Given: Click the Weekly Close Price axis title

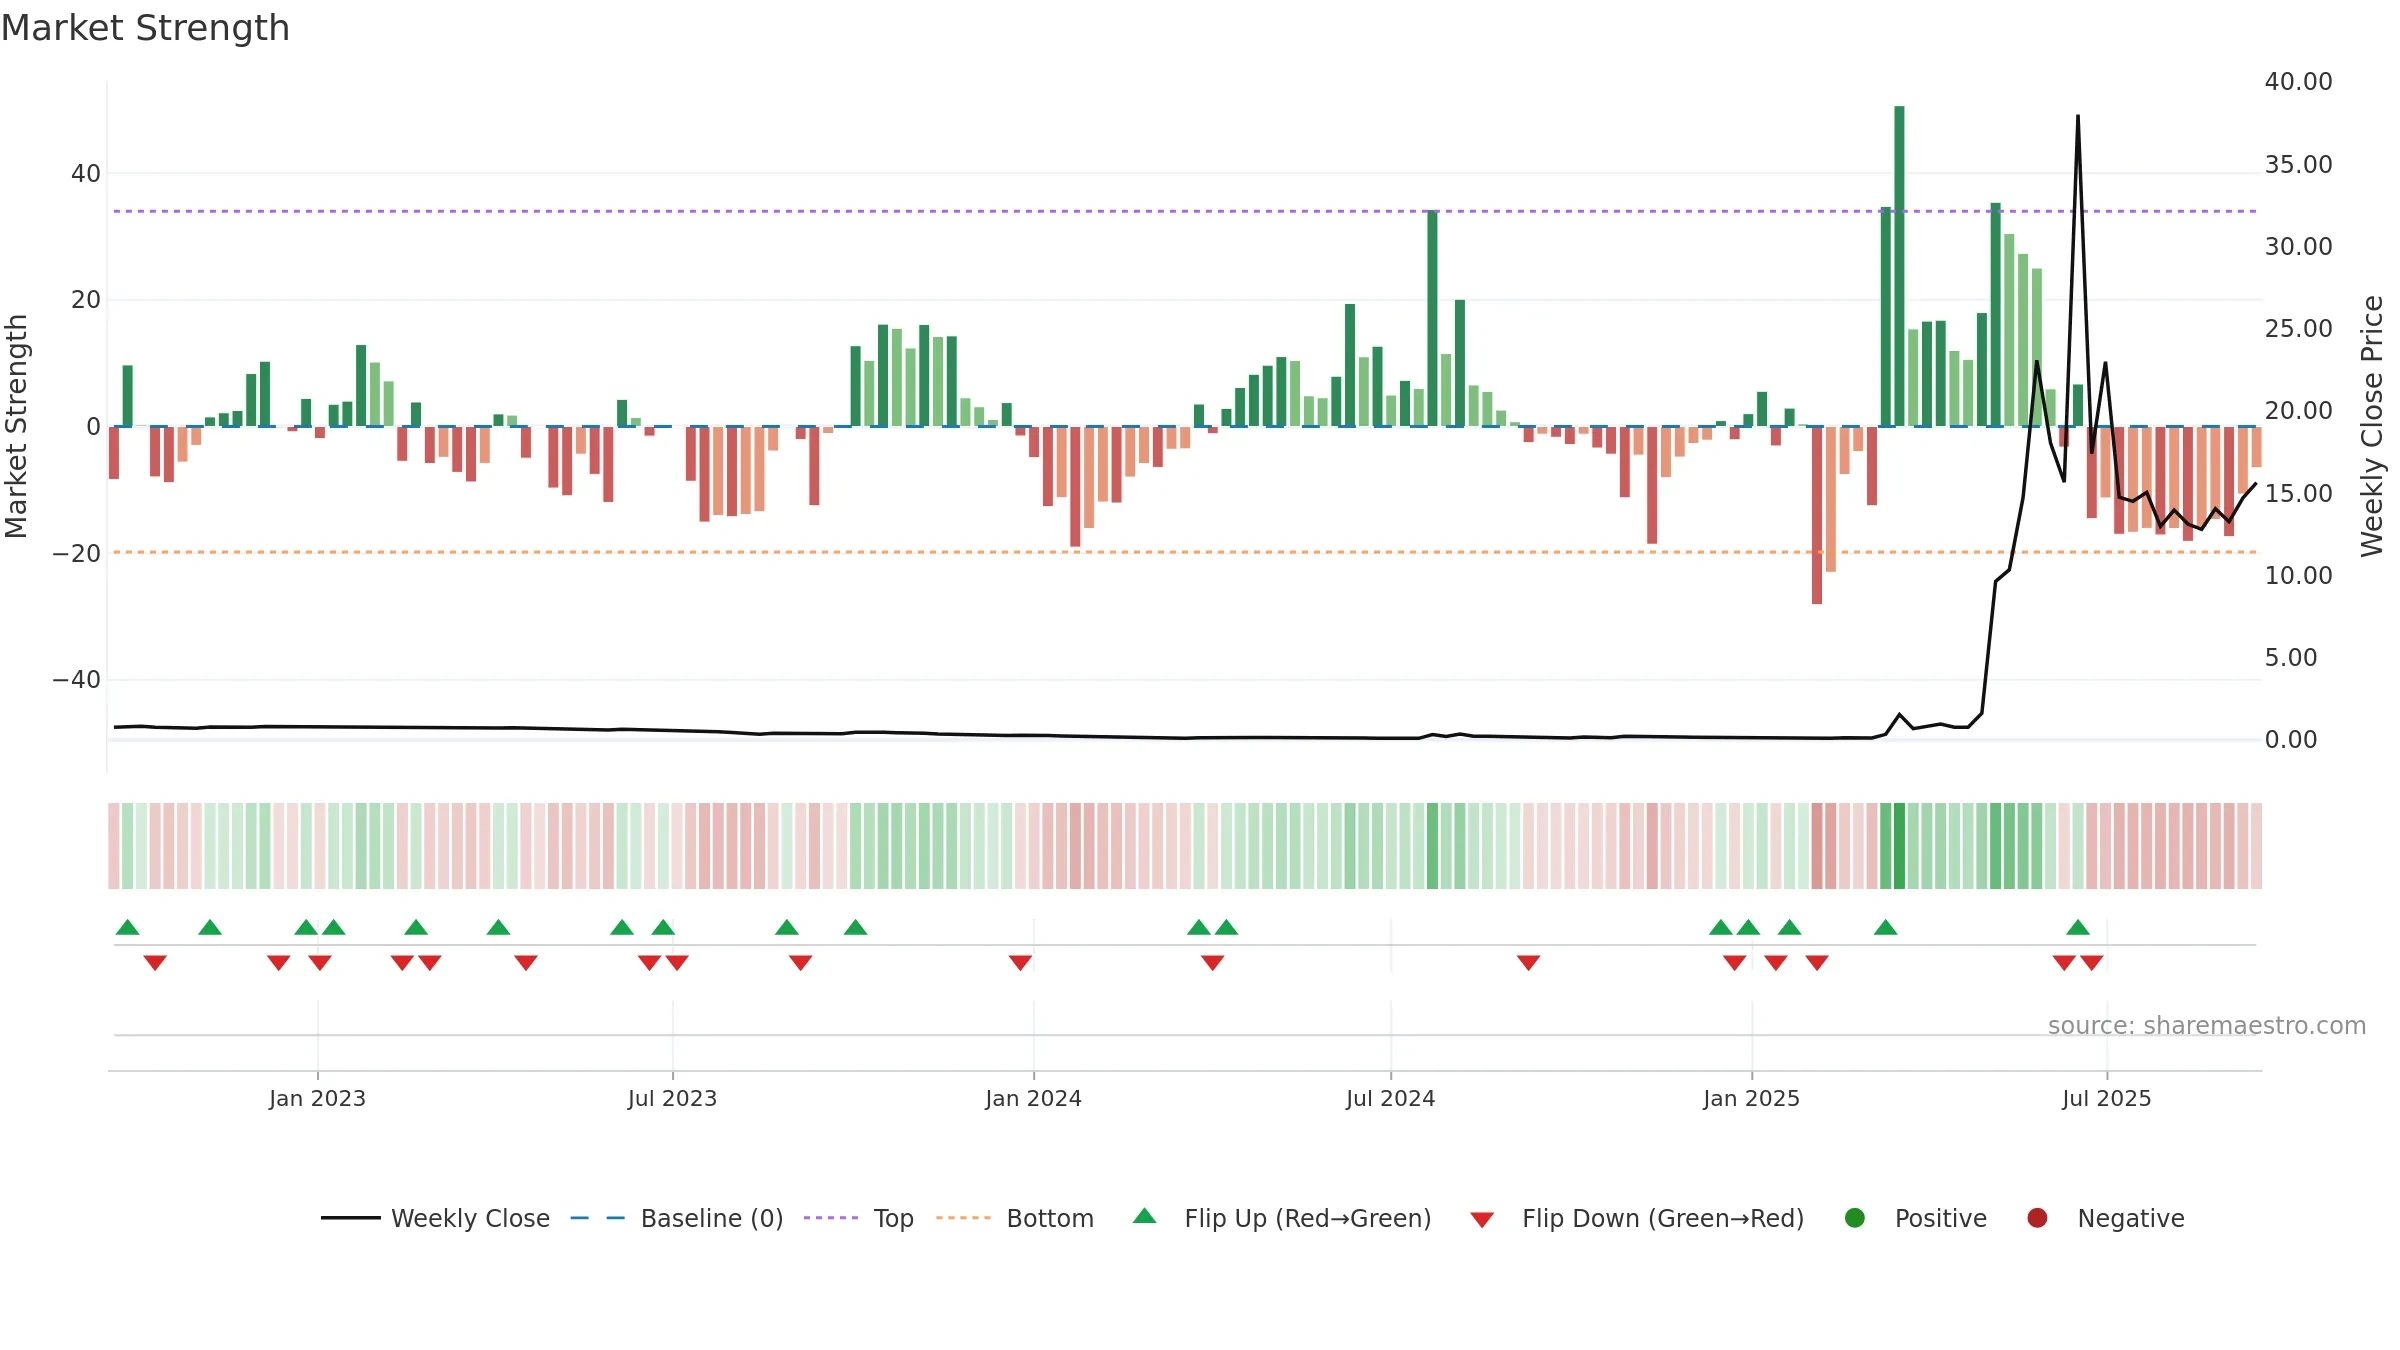Looking at the screenshot, I should (x=2373, y=426).
